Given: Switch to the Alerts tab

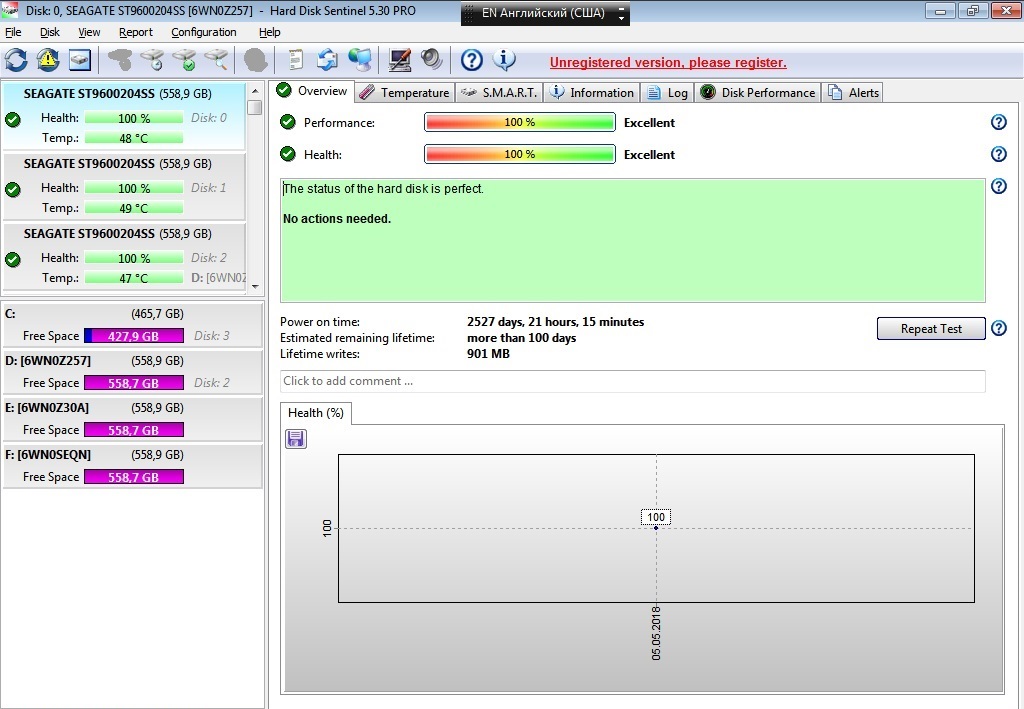Looking at the screenshot, I should [x=854, y=93].
